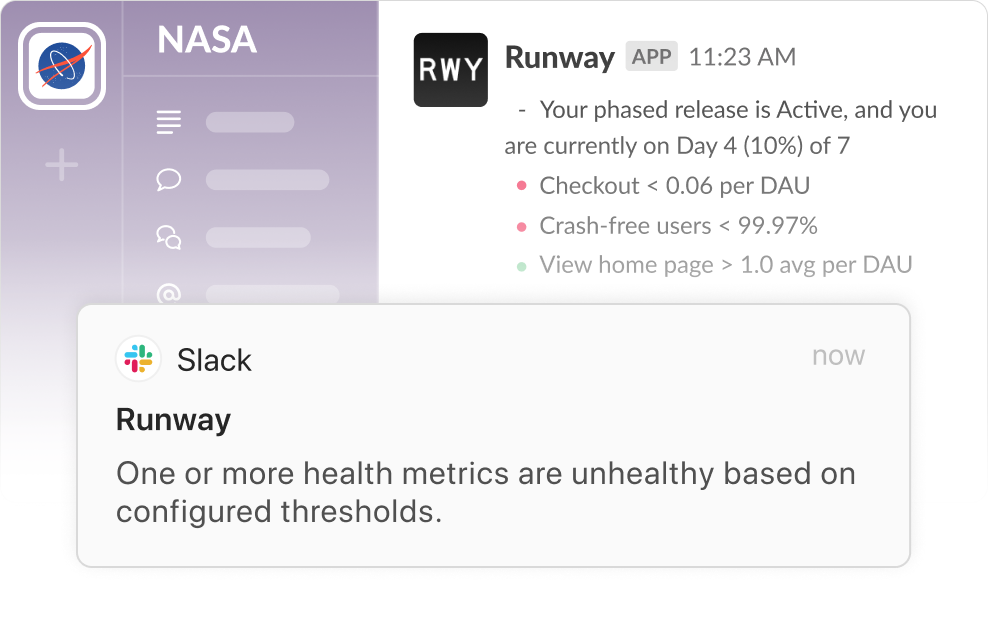The width and height of the screenshot is (988, 638).
Task: Open the single speech bubble sidebar icon
Action: pyautogui.click(x=169, y=180)
